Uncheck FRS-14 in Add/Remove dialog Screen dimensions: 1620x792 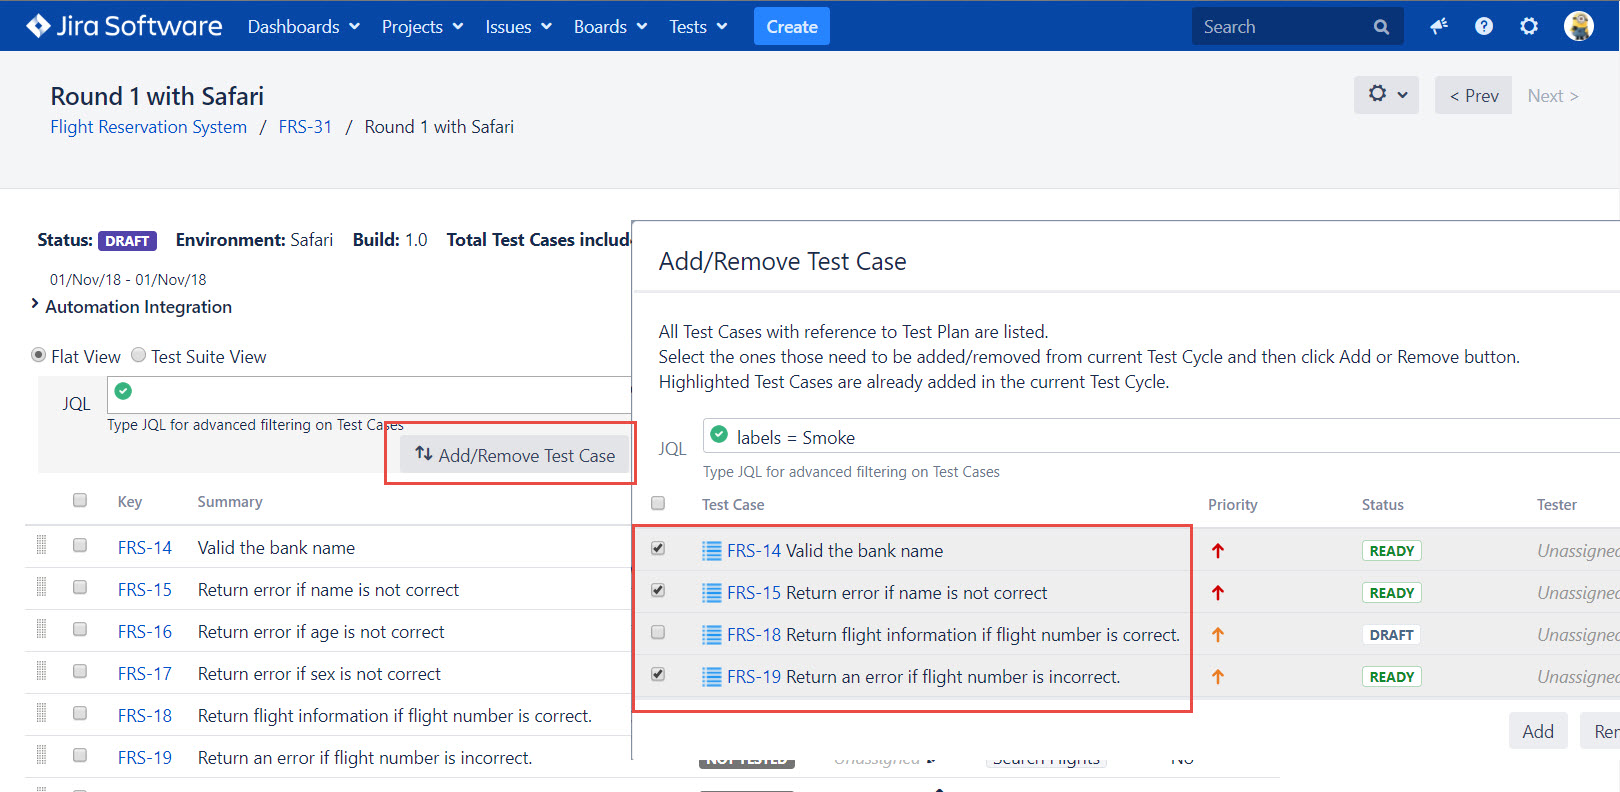tap(658, 548)
